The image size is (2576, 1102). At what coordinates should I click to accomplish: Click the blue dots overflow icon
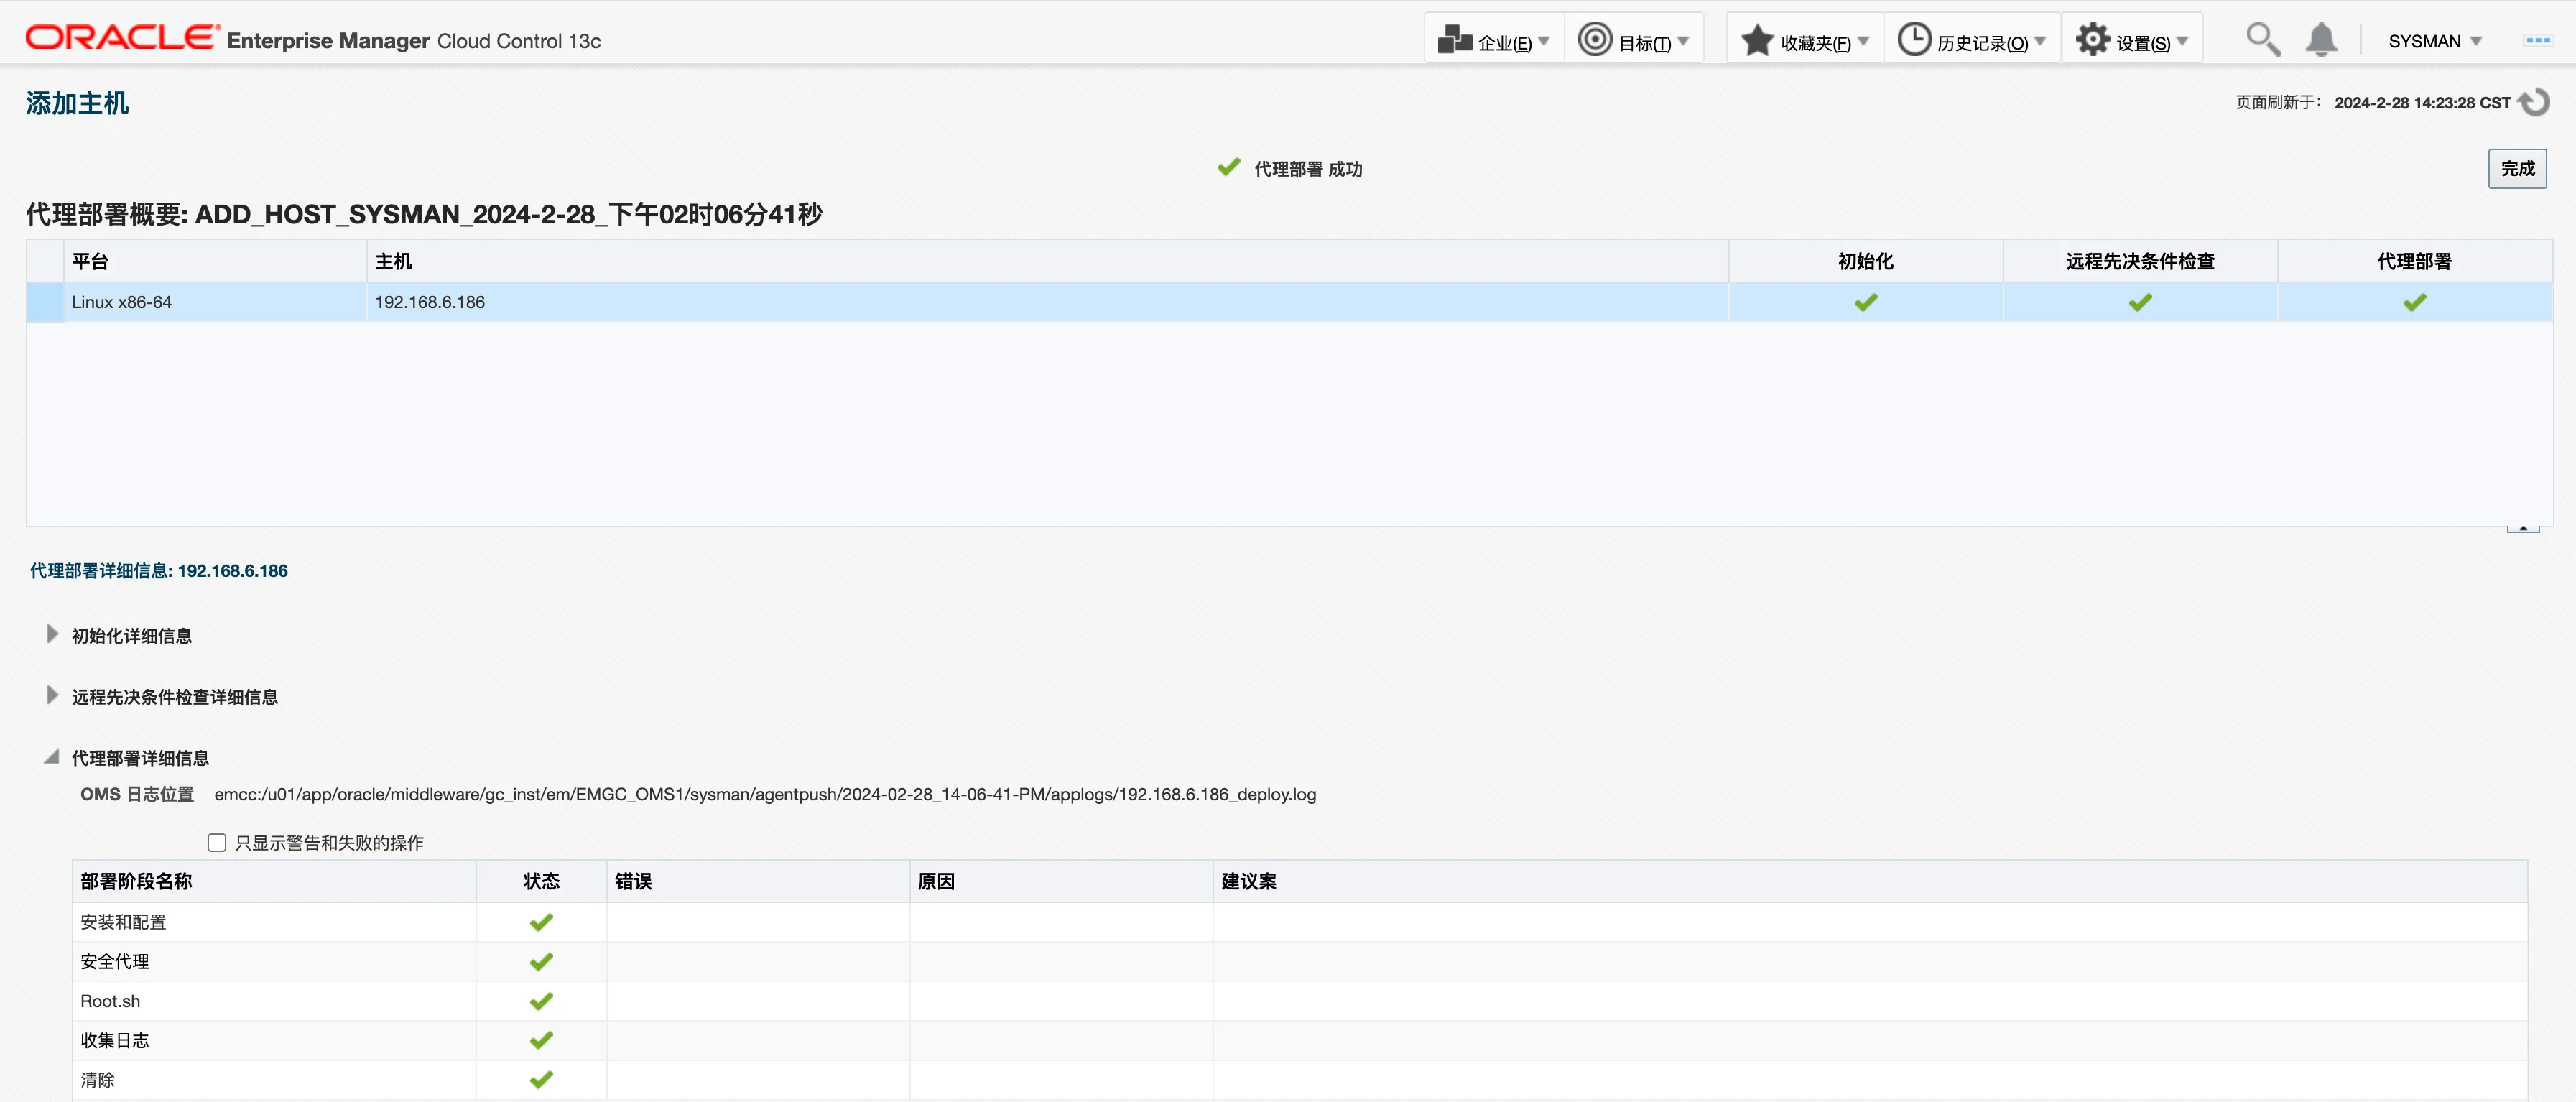2538,40
